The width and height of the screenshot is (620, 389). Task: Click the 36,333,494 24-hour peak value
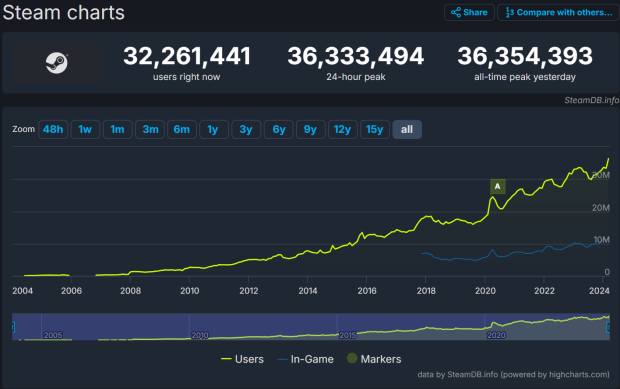tap(355, 56)
